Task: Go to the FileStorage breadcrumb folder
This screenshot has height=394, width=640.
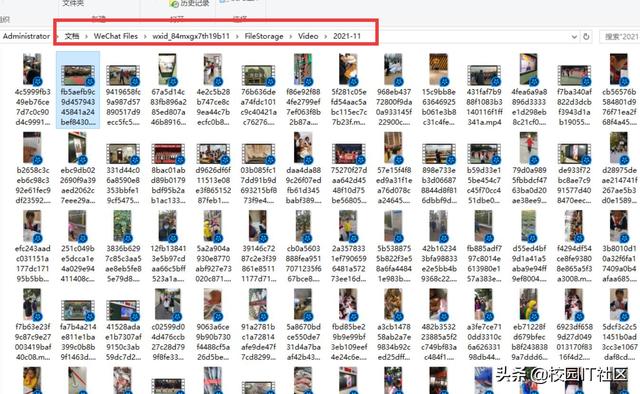Action: pos(264,36)
